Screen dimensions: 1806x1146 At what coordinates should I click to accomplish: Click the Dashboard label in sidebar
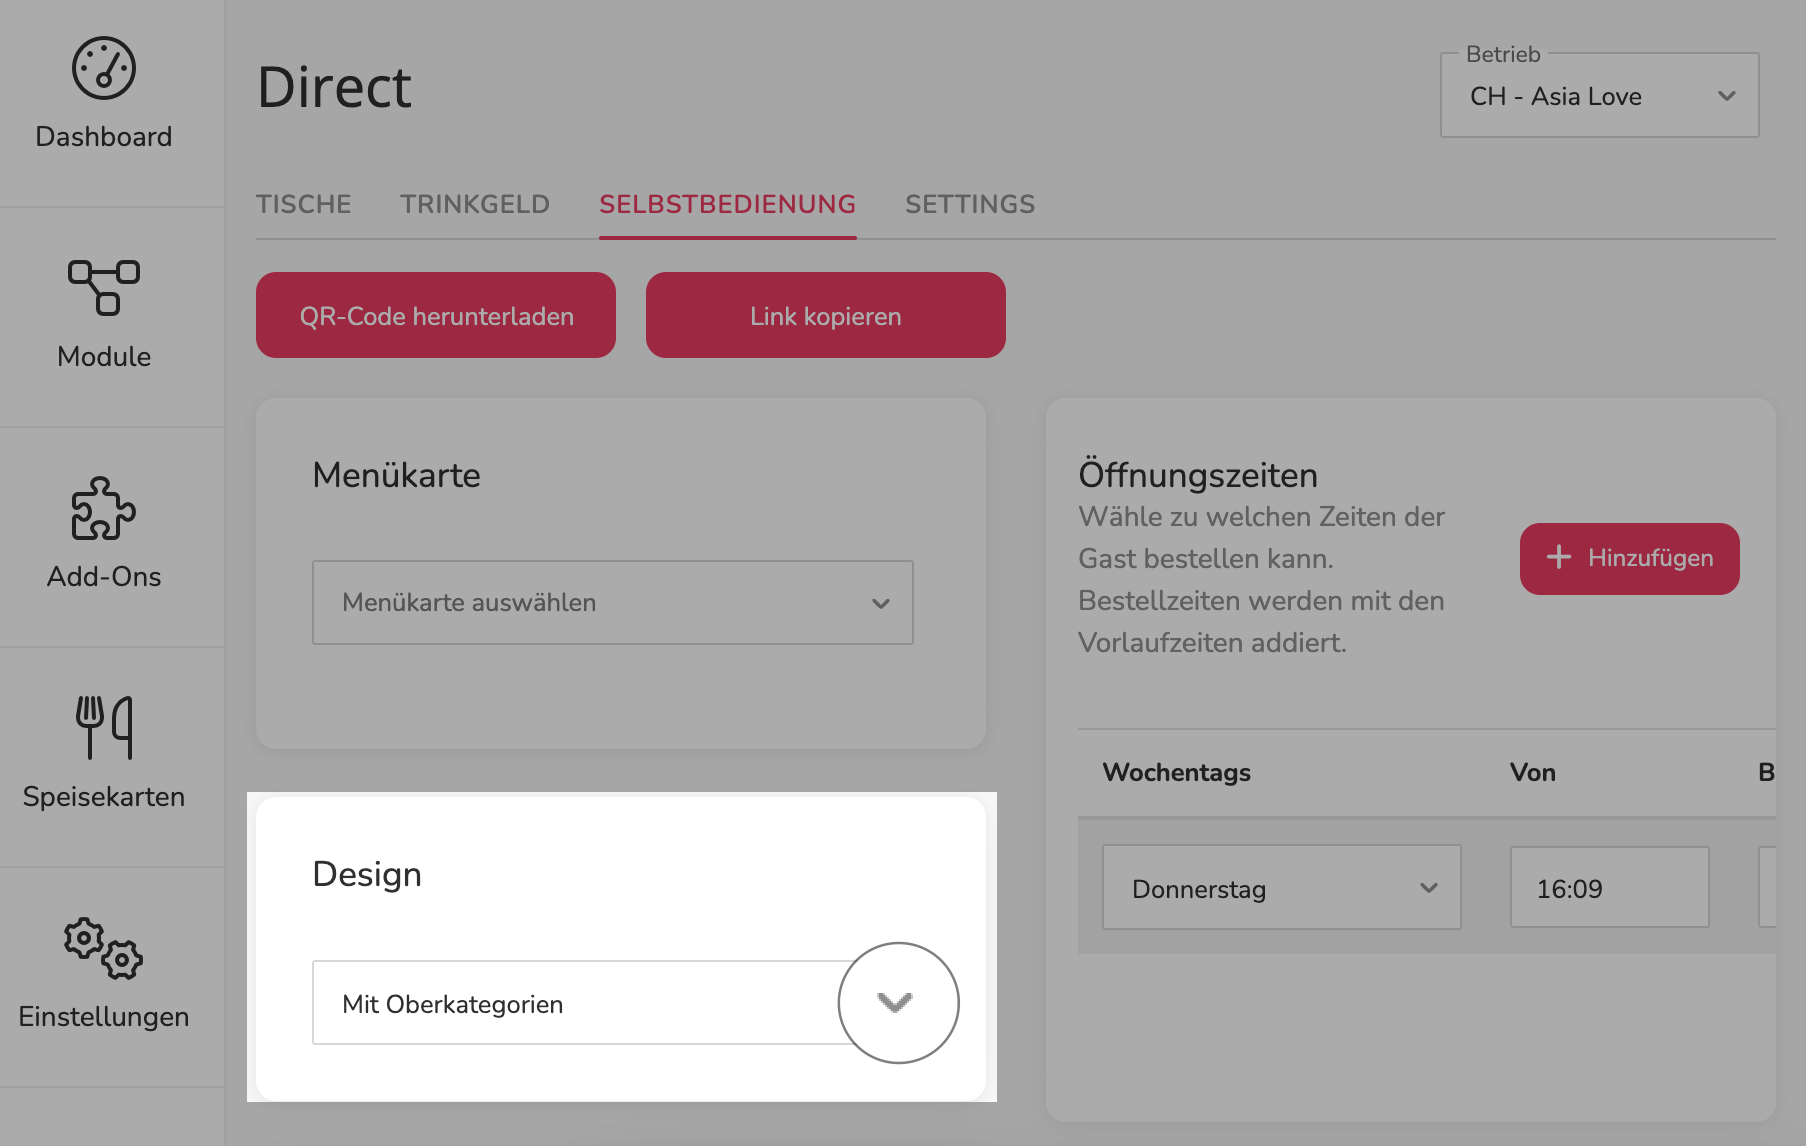tap(104, 137)
